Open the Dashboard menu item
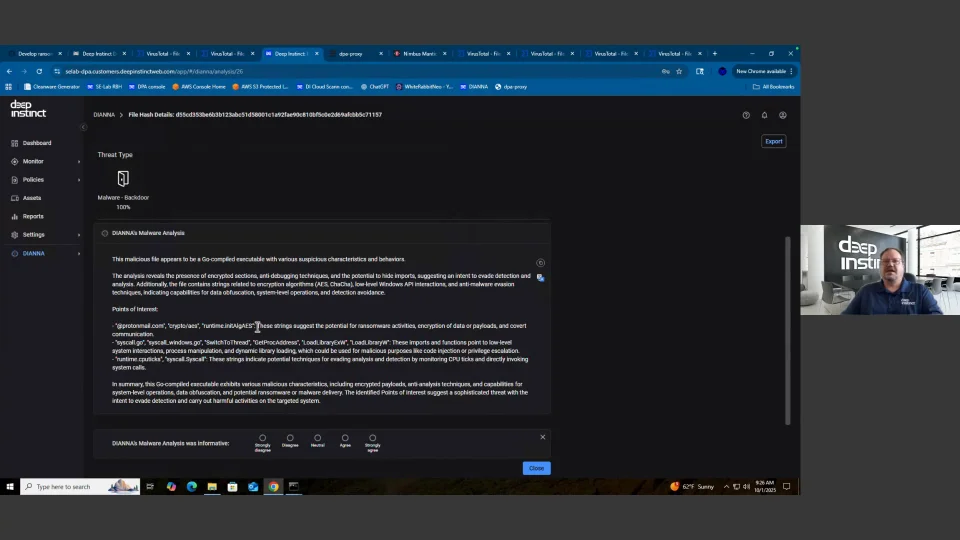The height and width of the screenshot is (540, 960). (x=37, y=143)
